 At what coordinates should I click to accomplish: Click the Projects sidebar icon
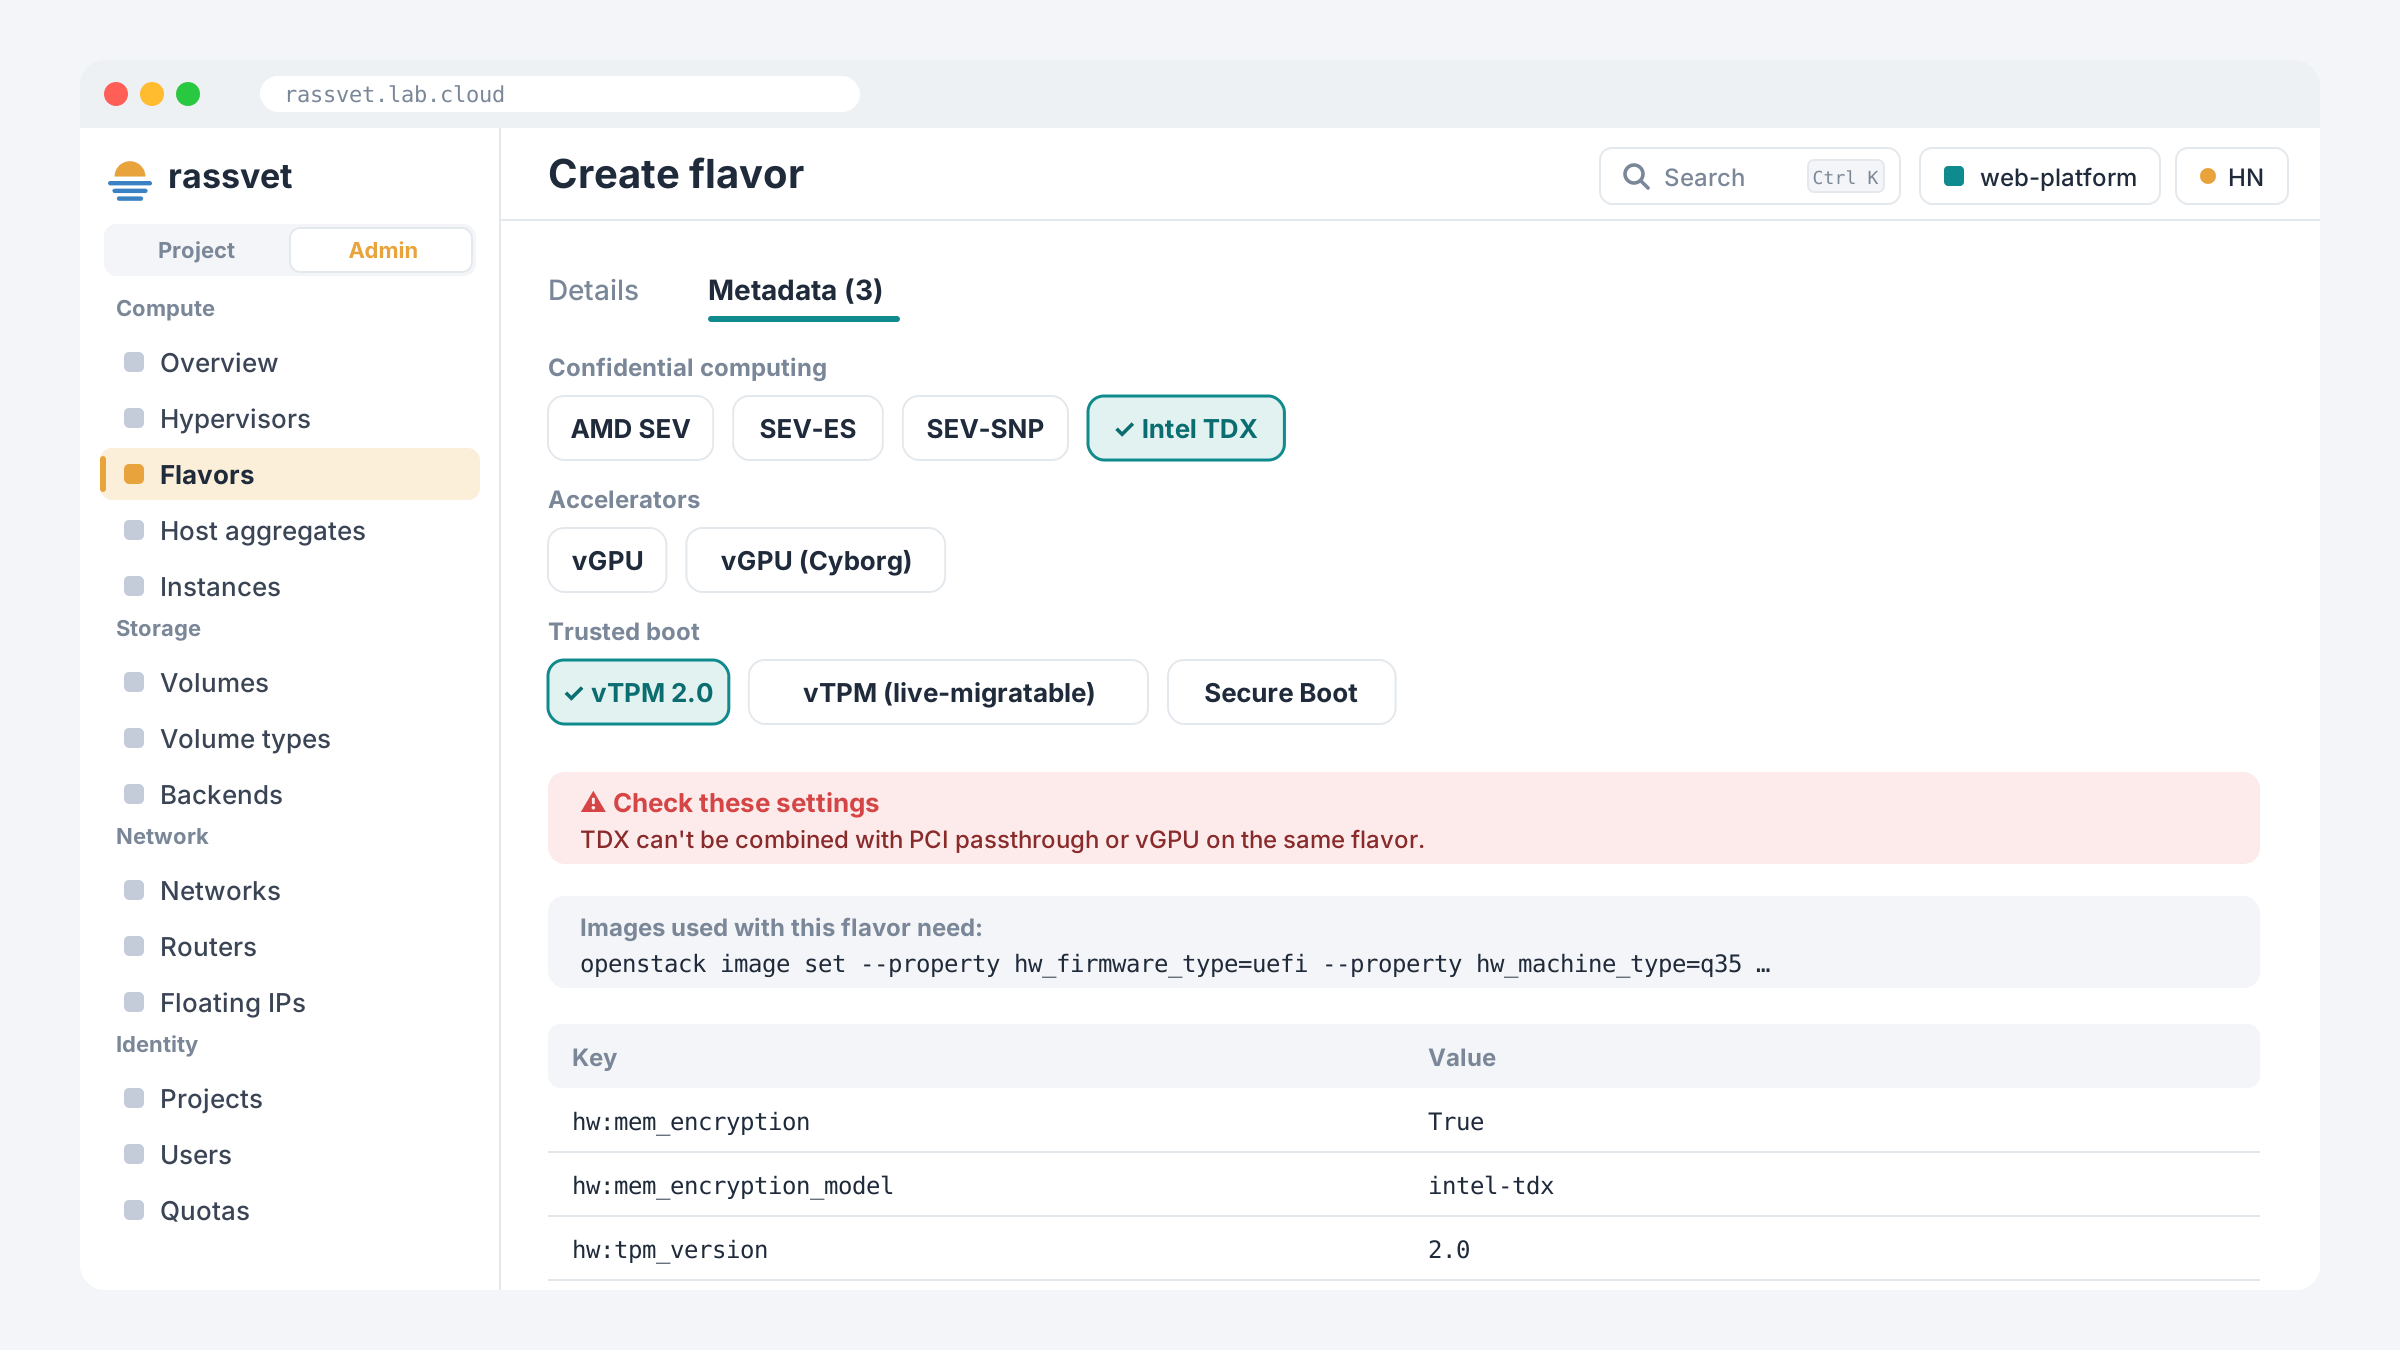[x=134, y=1098]
